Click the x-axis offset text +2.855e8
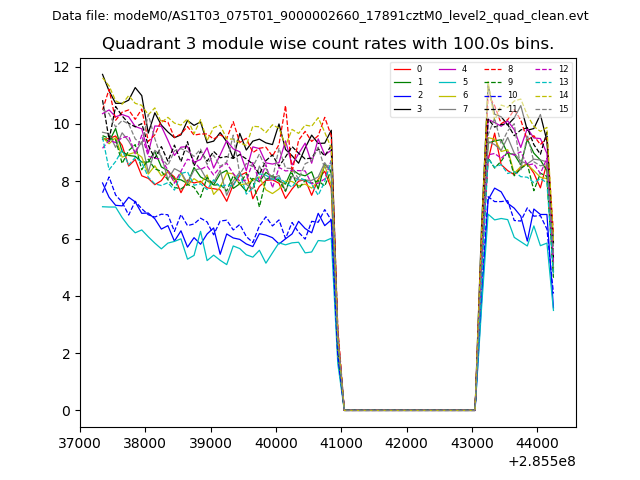 click(542, 461)
